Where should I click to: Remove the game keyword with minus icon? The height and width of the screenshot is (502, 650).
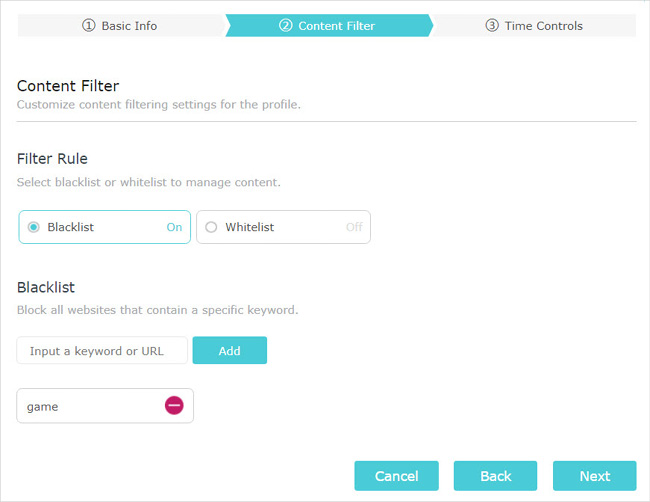174,405
